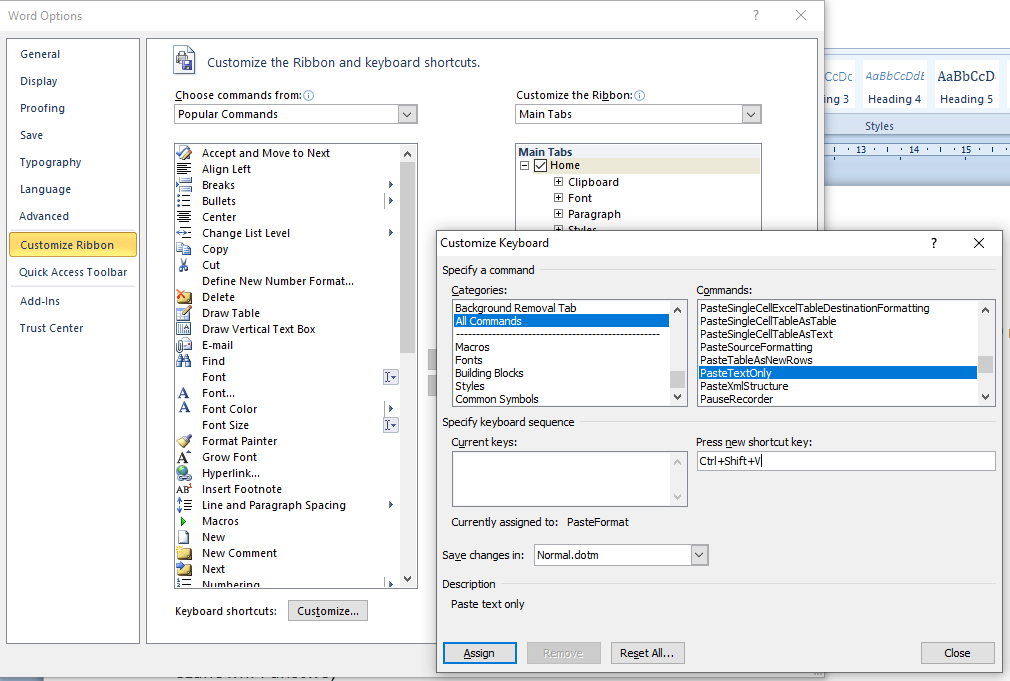Click the submenu arrow on the Breaks row
Viewport: 1010px width, 681px height.
(390, 185)
